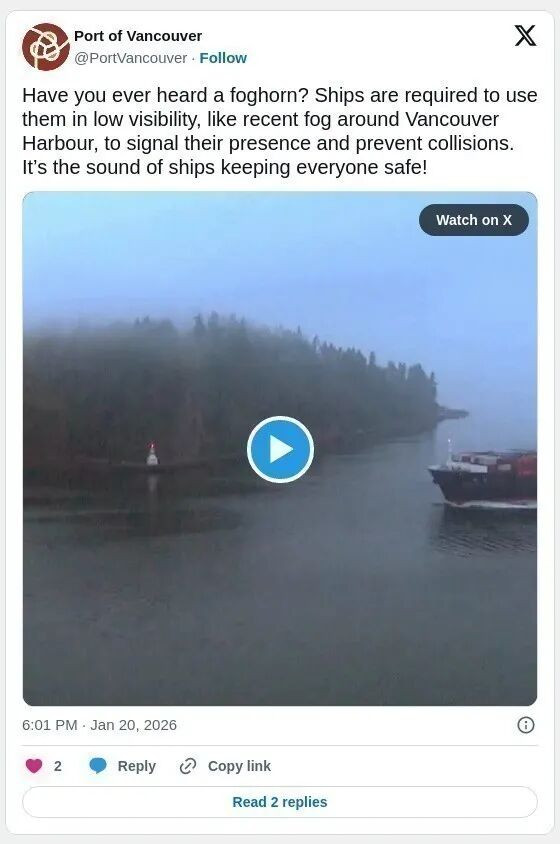Open the @PortVancouver handle link
This screenshot has height=844, width=560.
130,58
